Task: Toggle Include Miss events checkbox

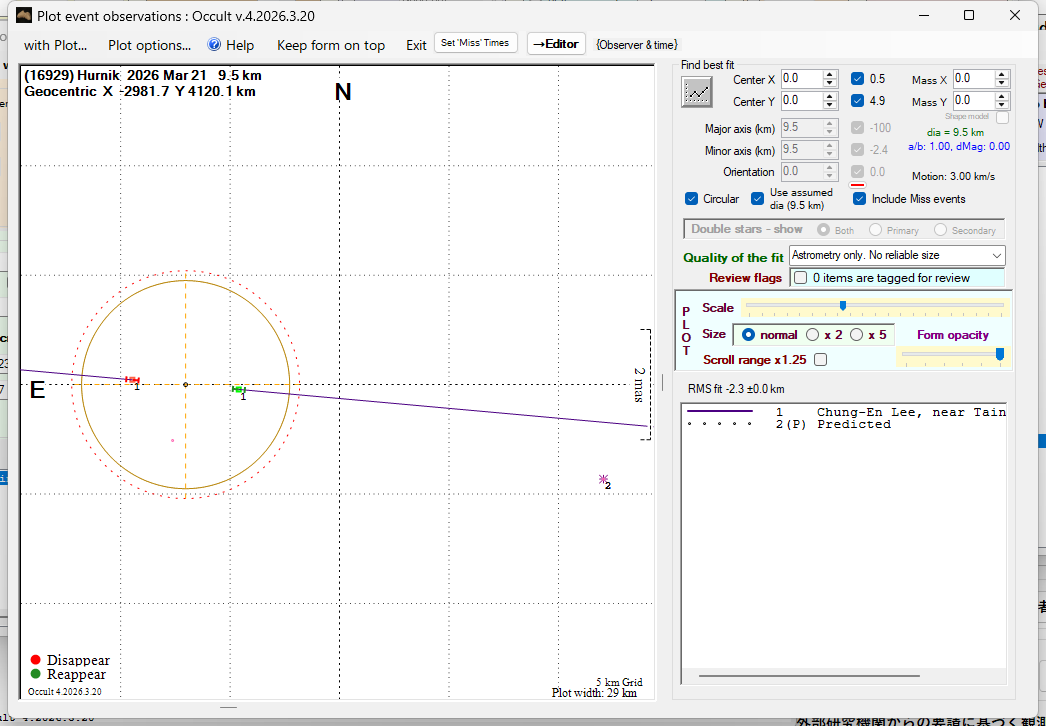Action: [x=859, y=199]
